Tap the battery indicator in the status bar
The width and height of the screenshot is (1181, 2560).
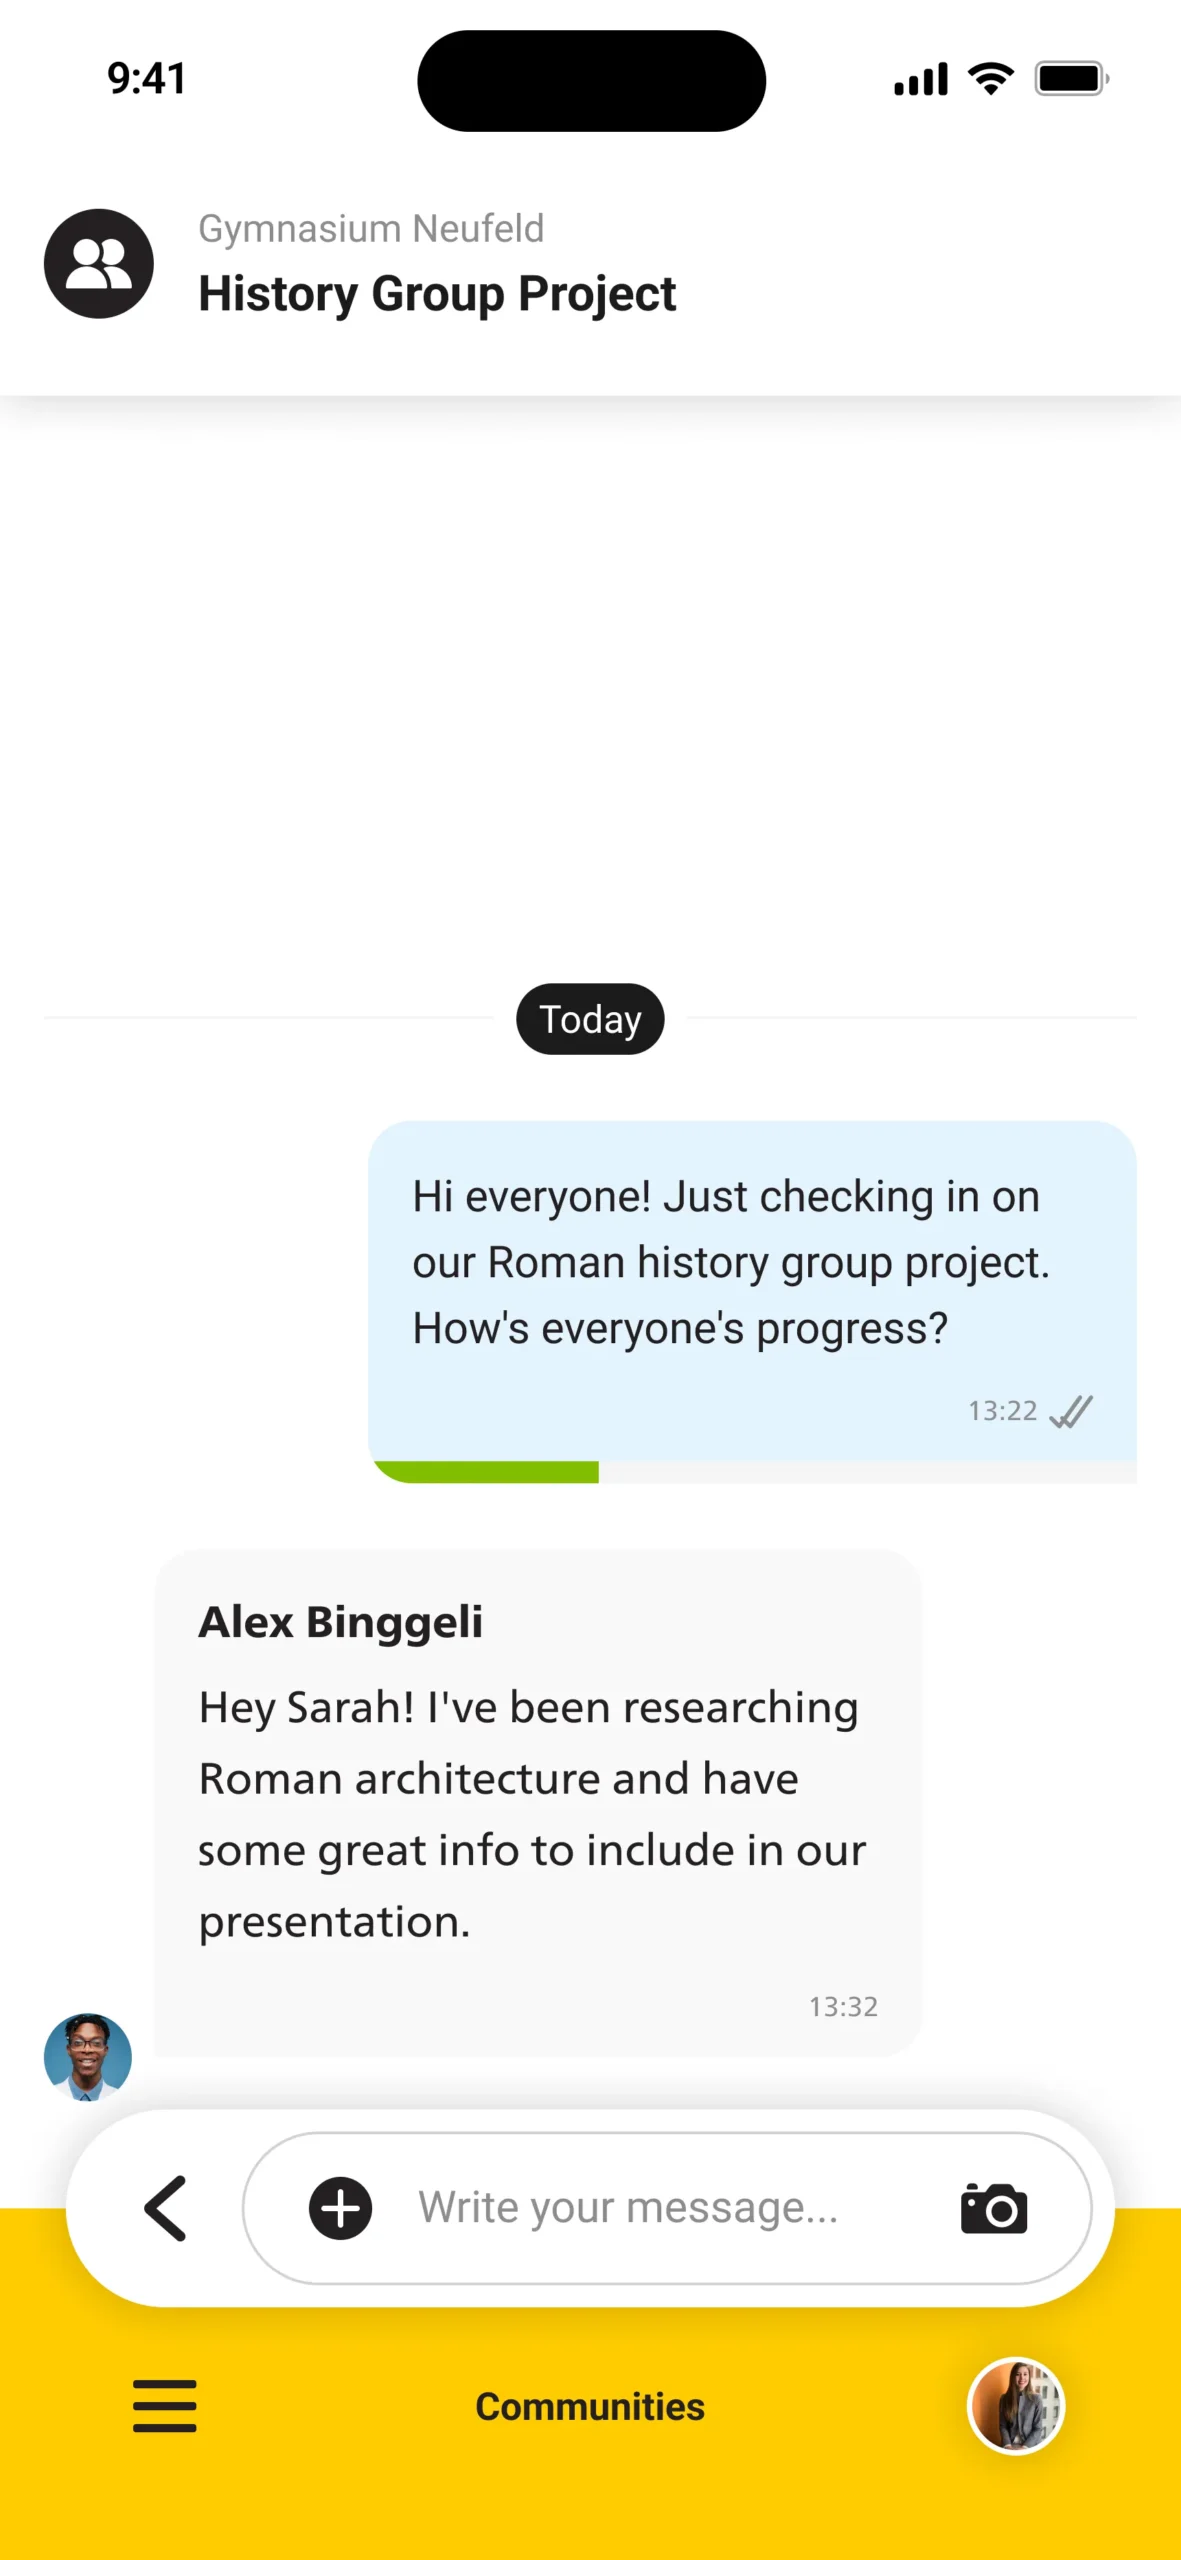tap(1071, 77)
